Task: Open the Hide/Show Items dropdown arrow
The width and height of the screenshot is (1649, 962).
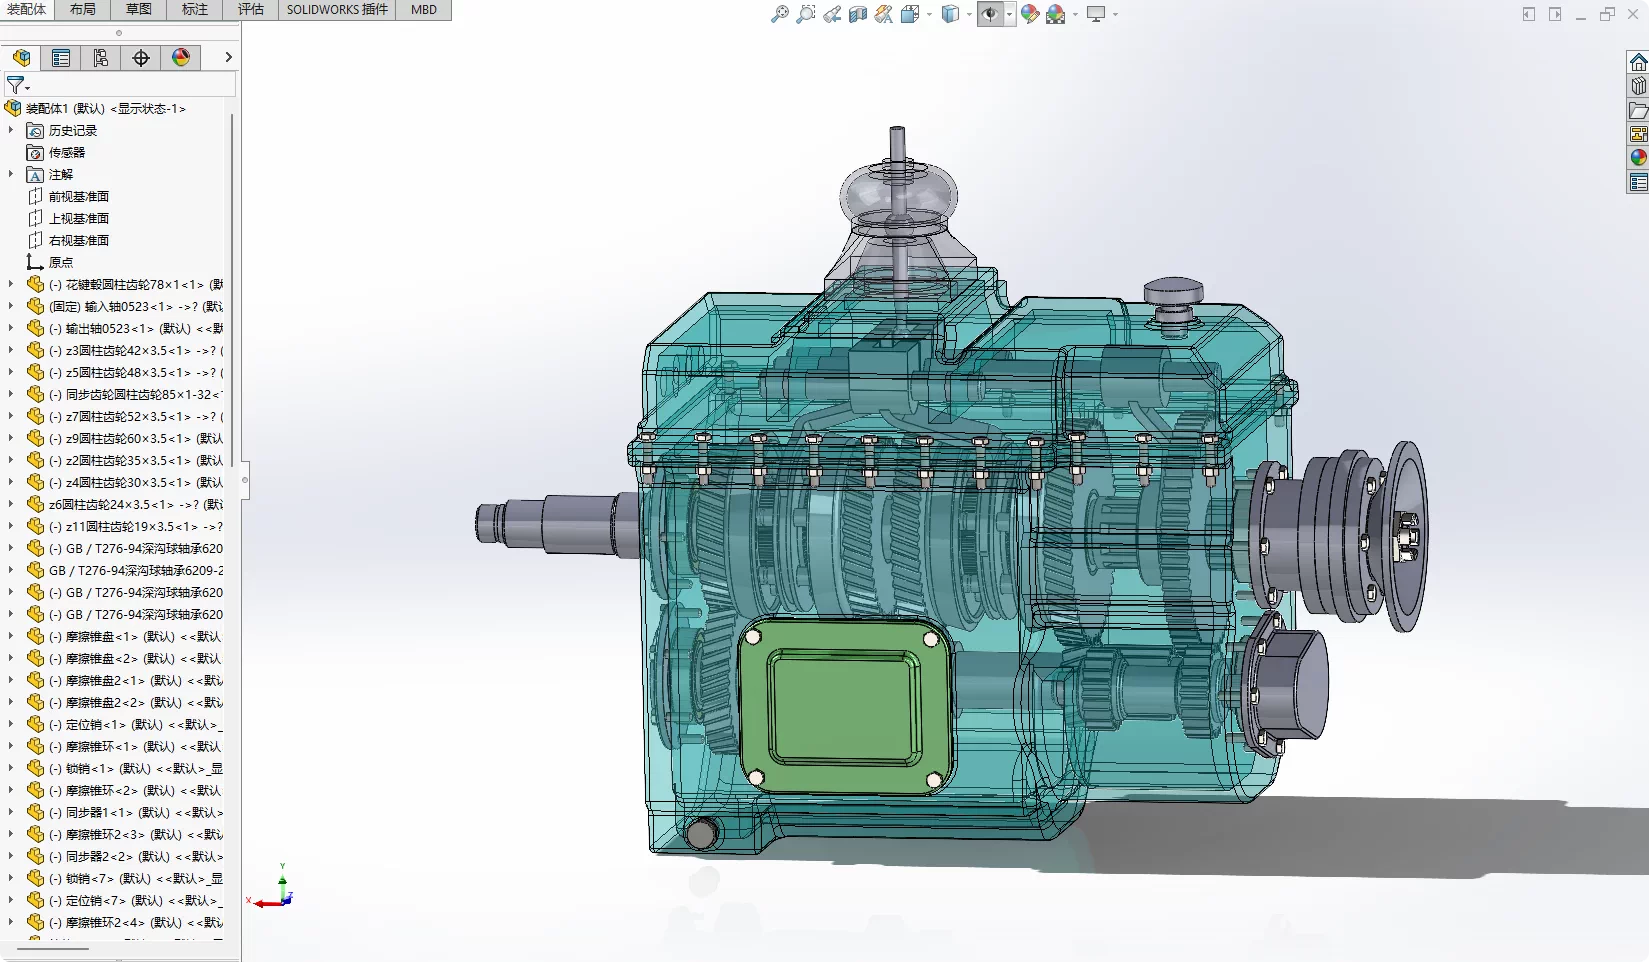Action: tap(1009, 14)
